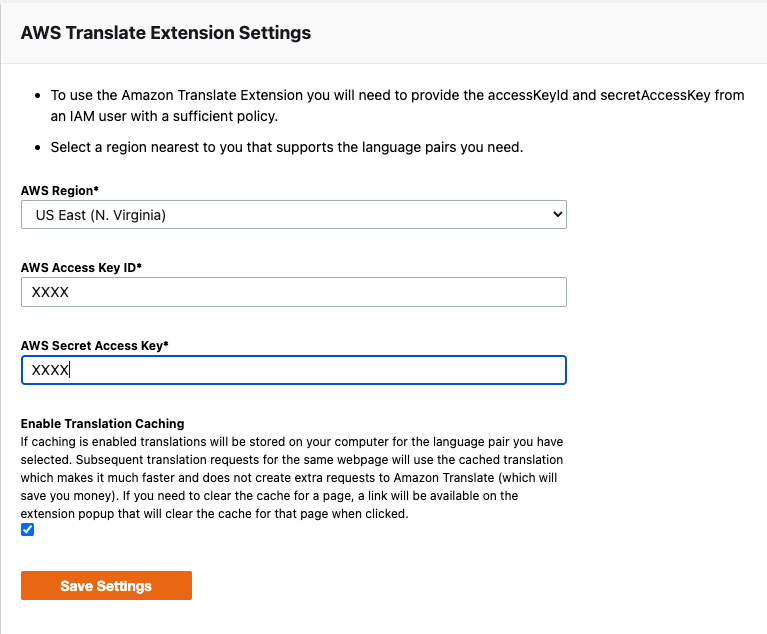This screenshot has height=634, width=767.
Task: Select the US East (N. Virginia) value text
Action: [x=99, y=214]
